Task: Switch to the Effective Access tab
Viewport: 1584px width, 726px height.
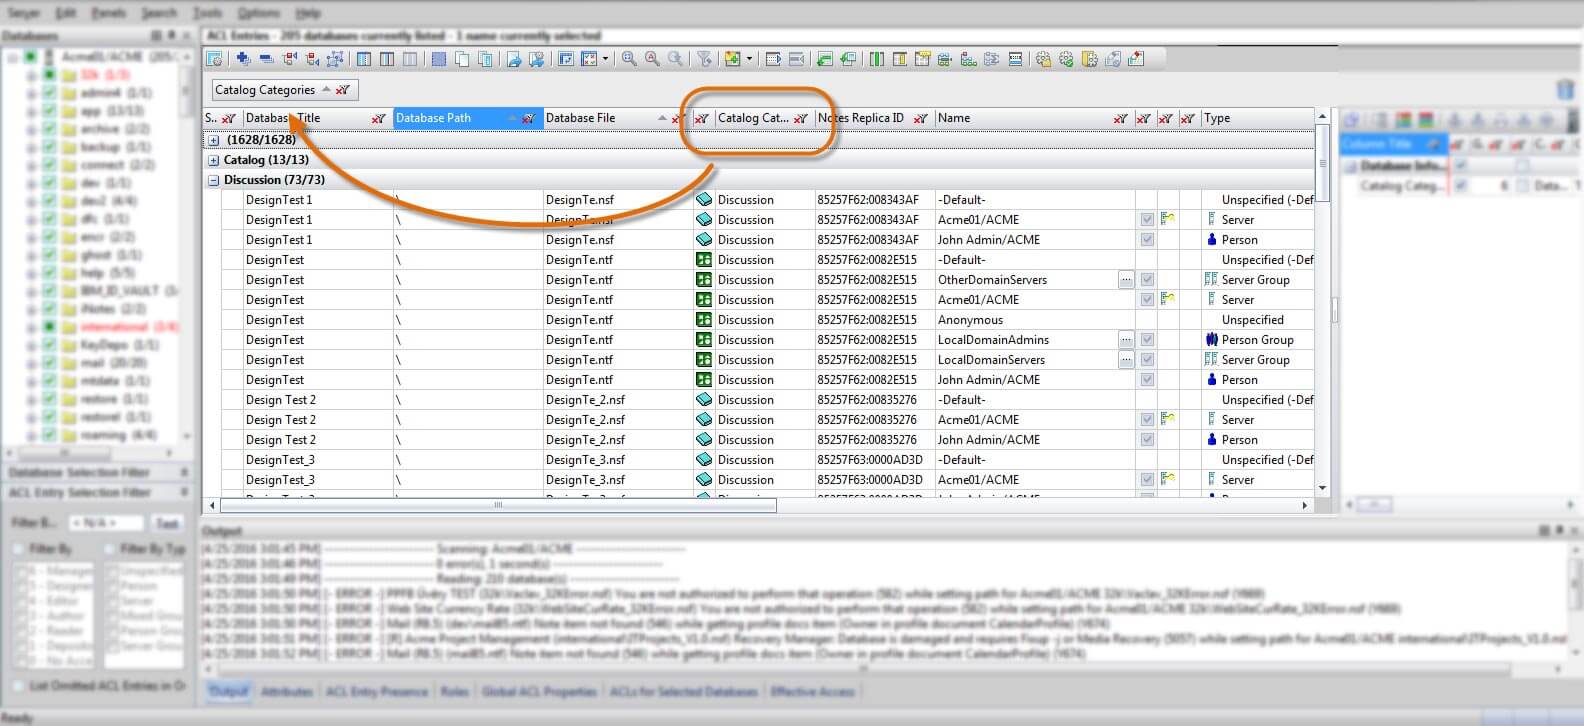Action: [813, 691]
